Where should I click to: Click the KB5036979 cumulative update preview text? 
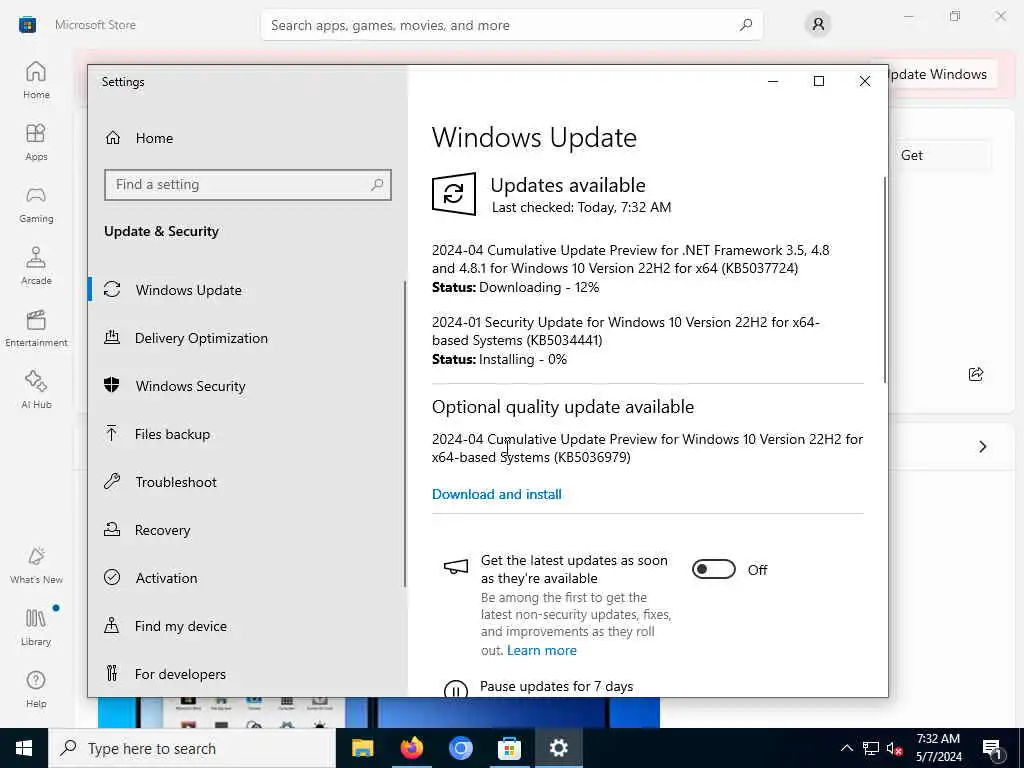(647, 448)
